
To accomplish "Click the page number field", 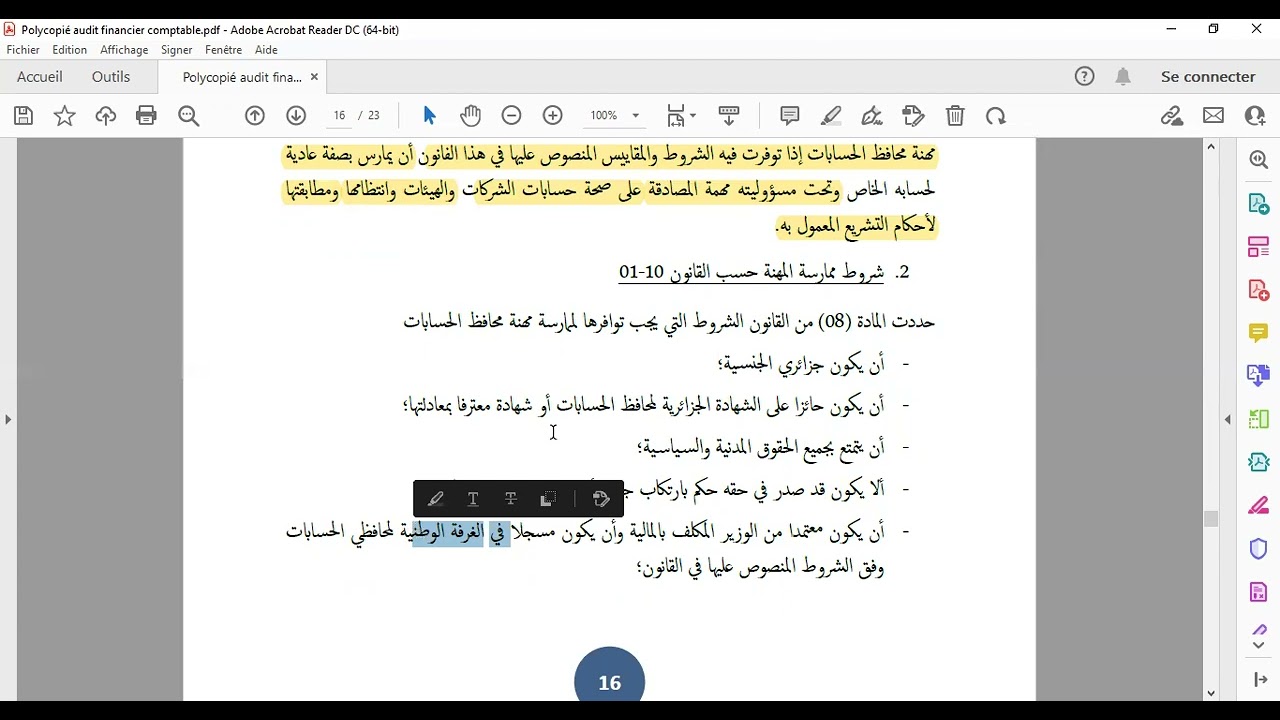I will (339, 116).
